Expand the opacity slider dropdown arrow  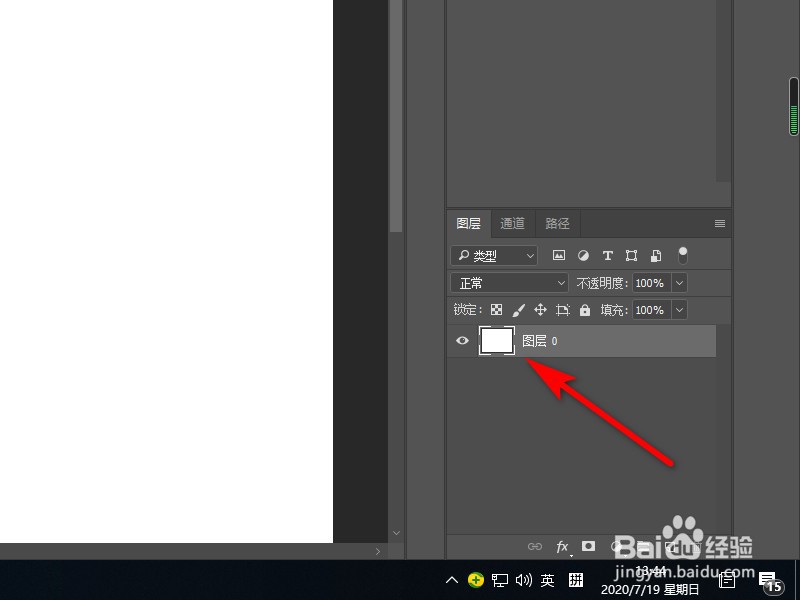680,283
